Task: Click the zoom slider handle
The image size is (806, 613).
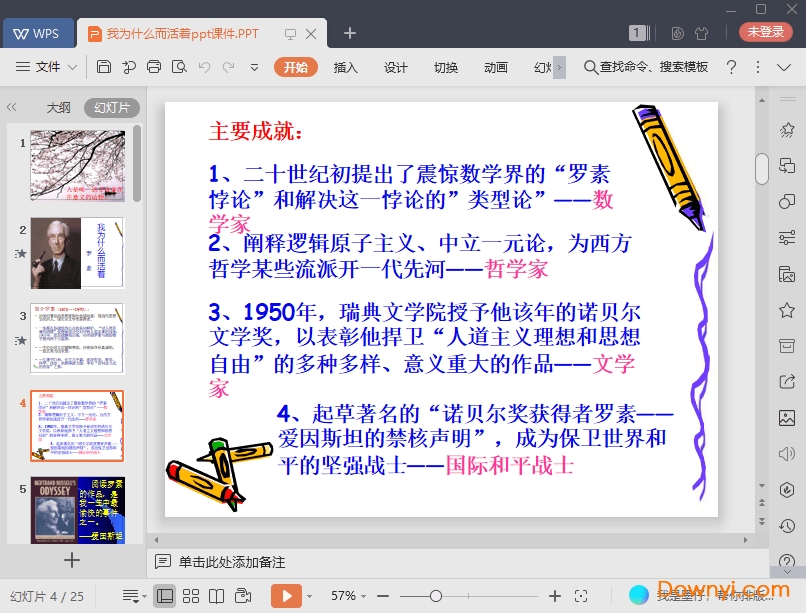Action: point(435,596)
